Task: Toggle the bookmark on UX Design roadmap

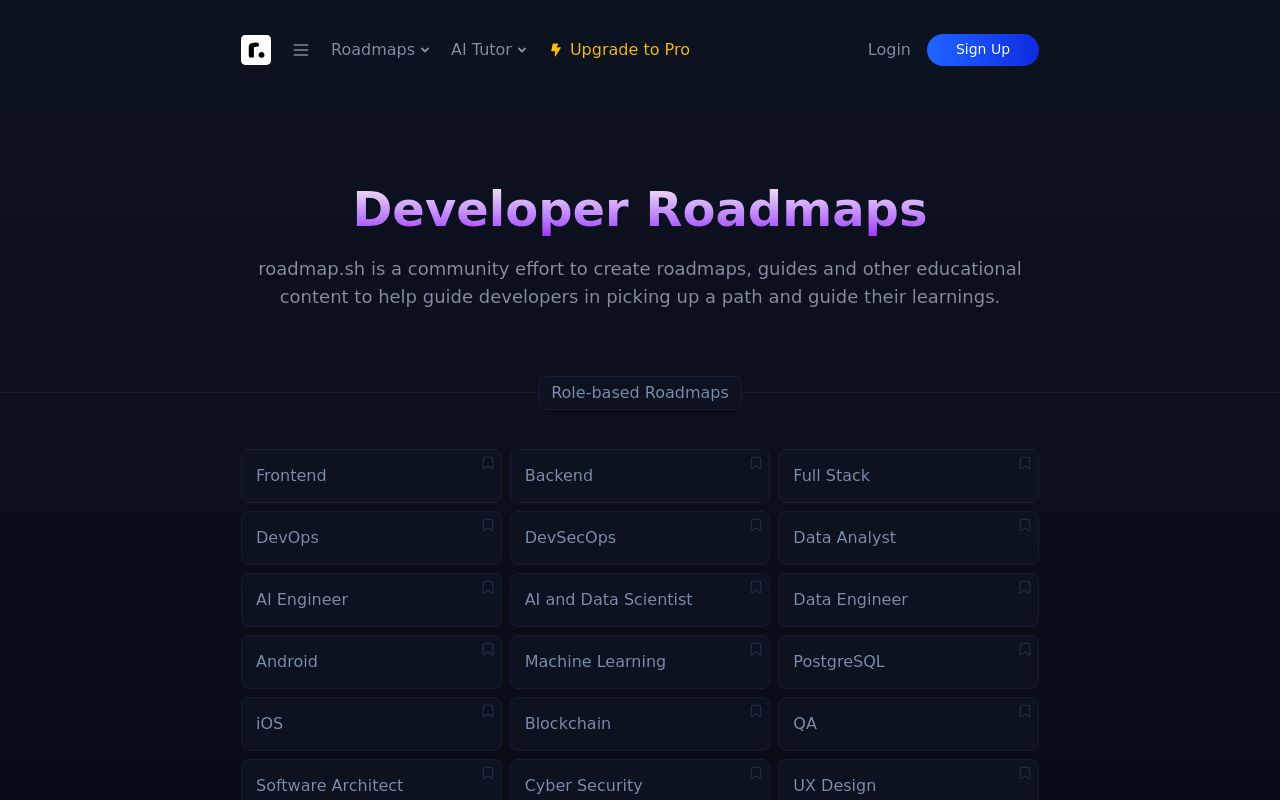Action: [x=1025, y=773]
